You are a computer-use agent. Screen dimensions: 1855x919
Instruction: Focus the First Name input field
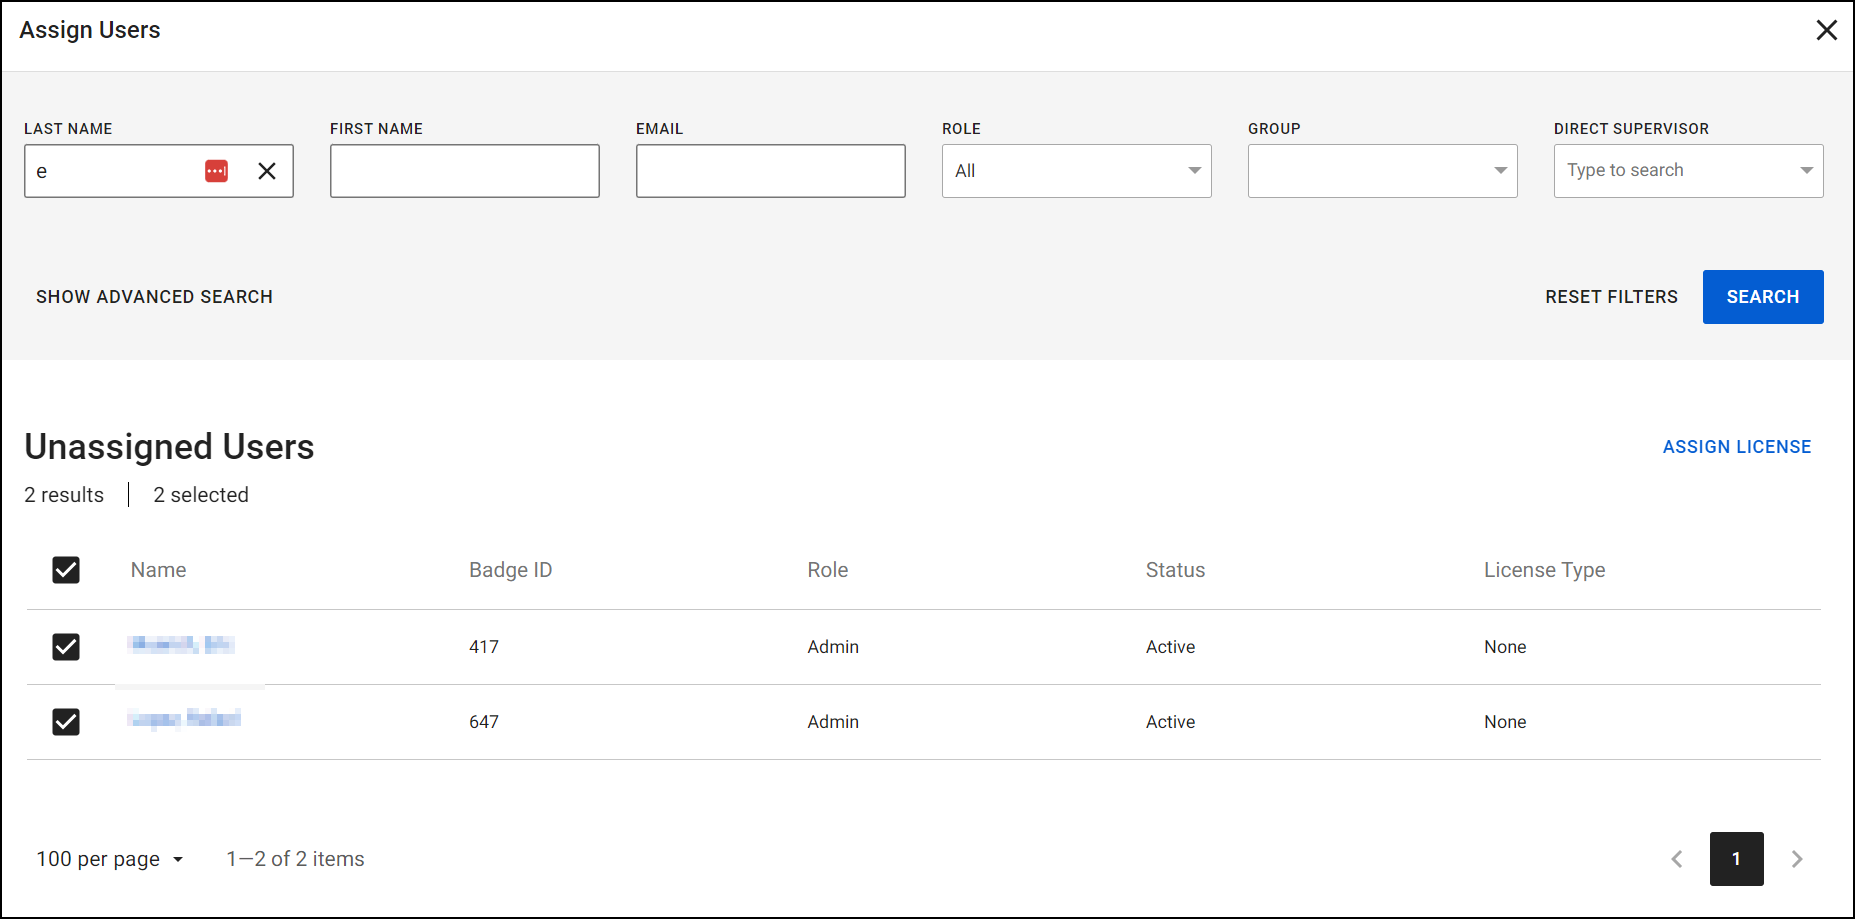[464, 171]
